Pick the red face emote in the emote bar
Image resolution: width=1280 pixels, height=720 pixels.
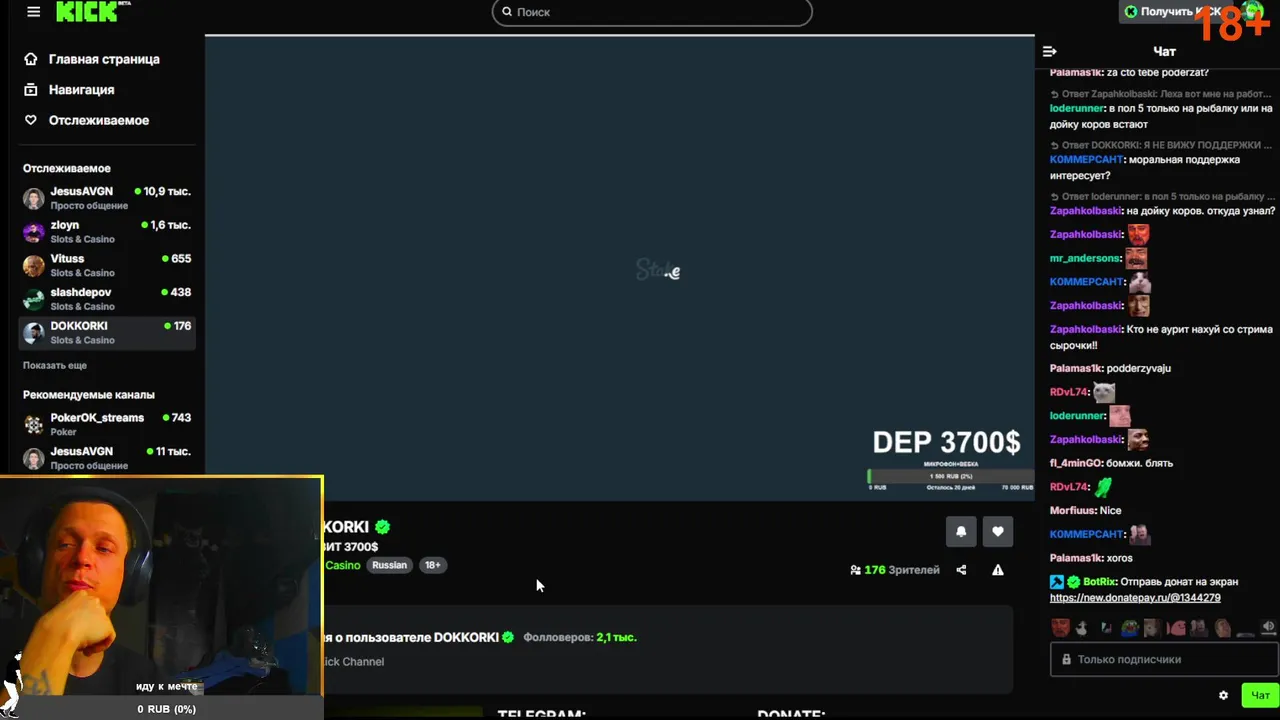(x=1060, y=628)
